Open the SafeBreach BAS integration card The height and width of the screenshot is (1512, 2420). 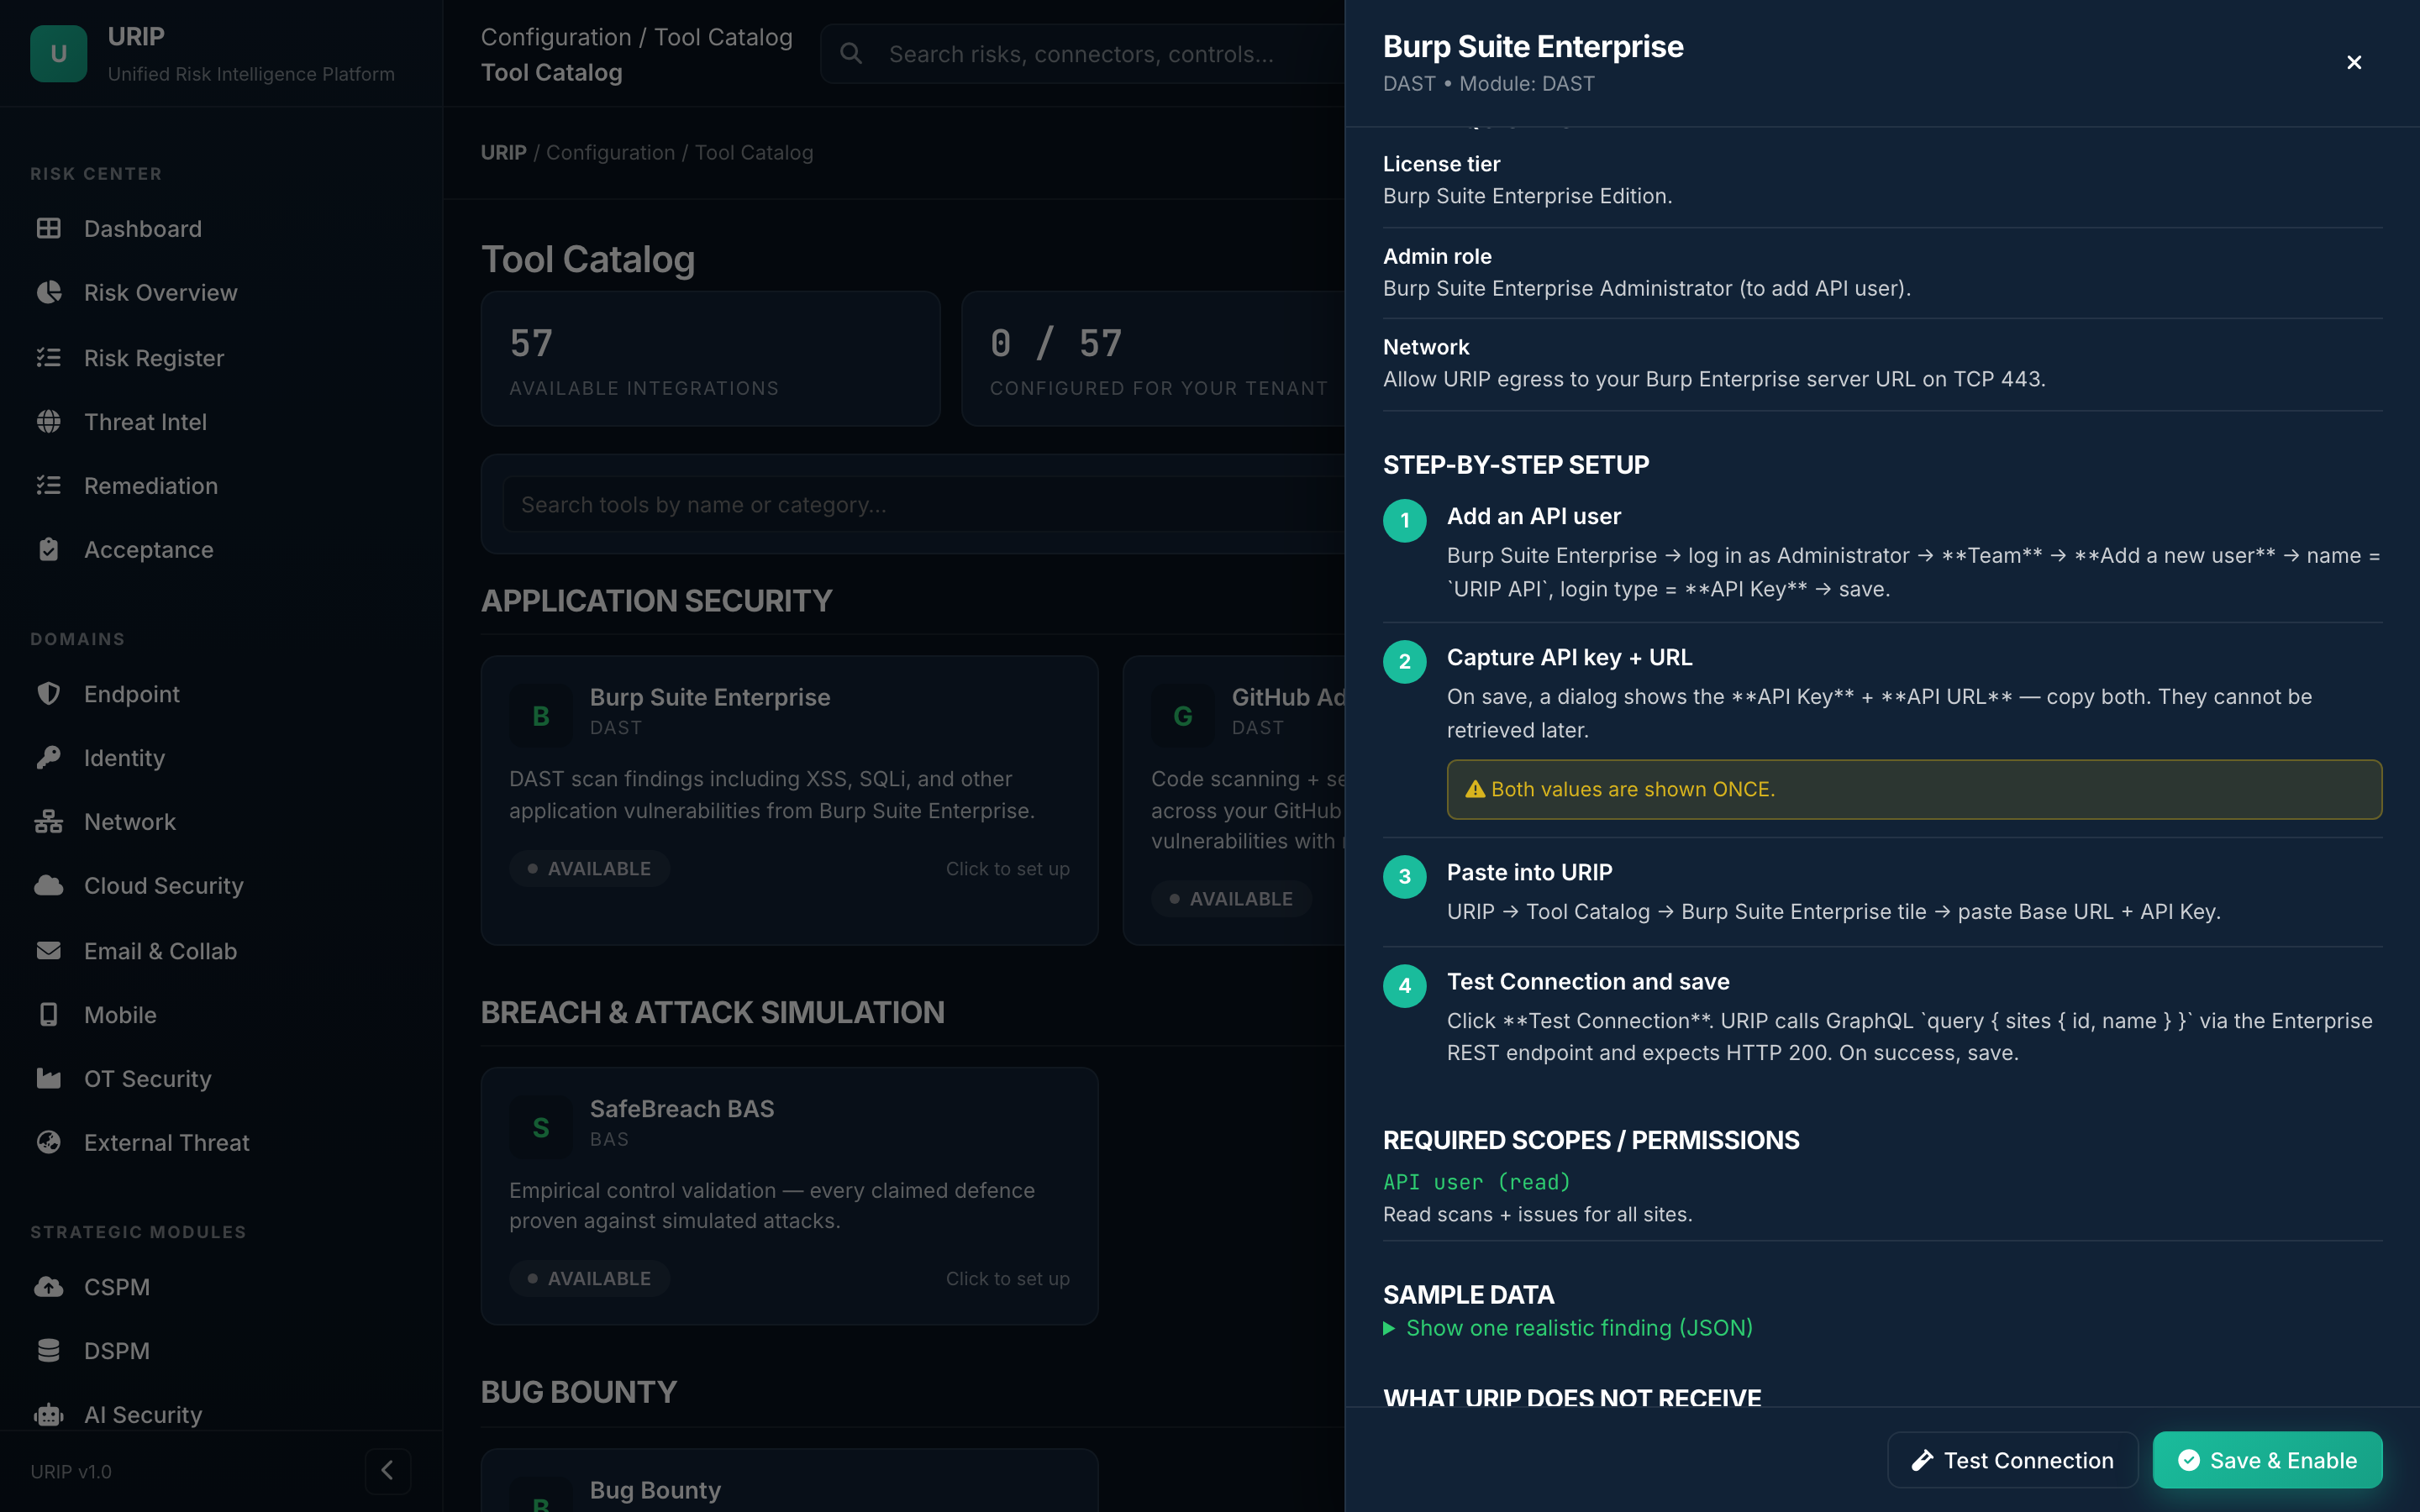point(789,1196)
